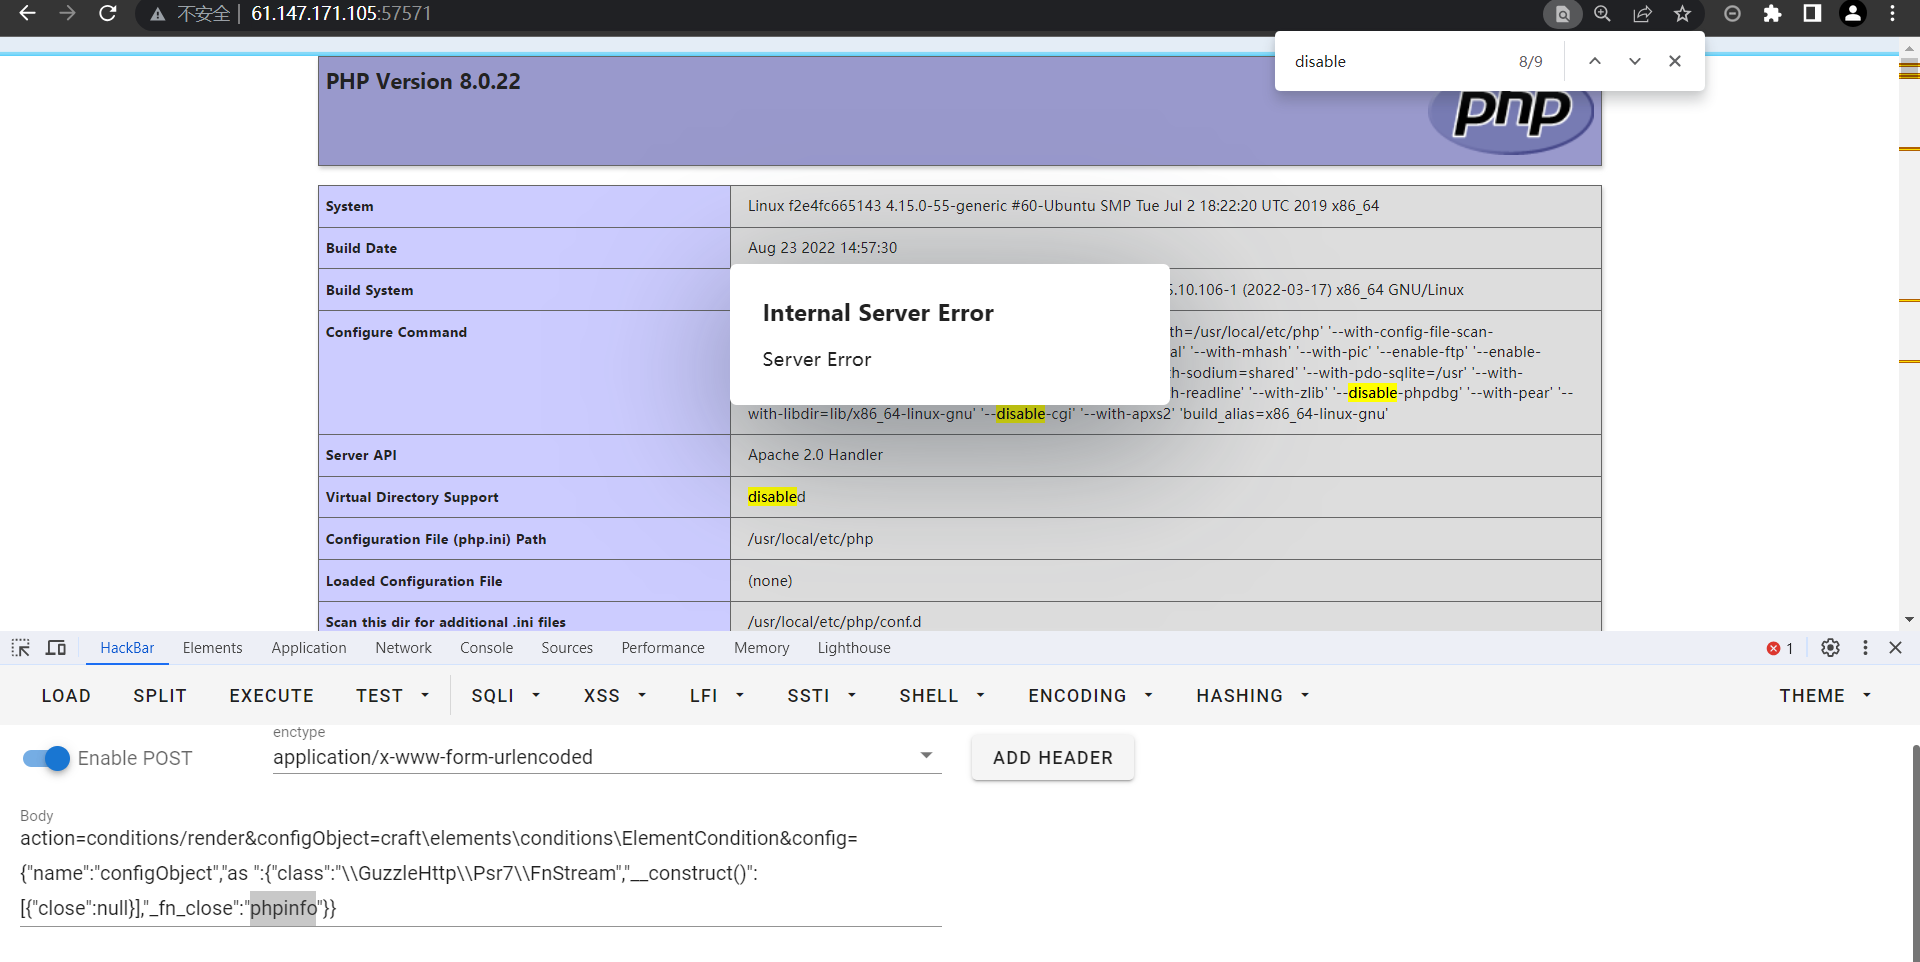Open the Network tab
Screen dimensions: 1920x962
click(404, 648)
